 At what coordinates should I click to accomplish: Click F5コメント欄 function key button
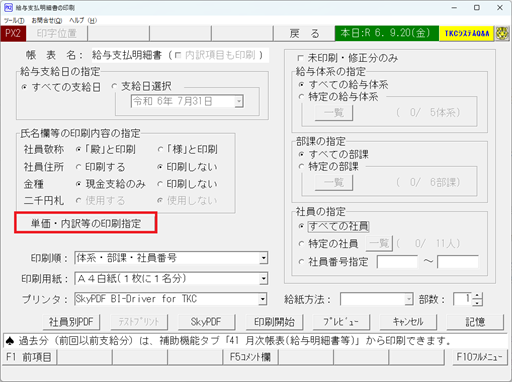(250, 357)
